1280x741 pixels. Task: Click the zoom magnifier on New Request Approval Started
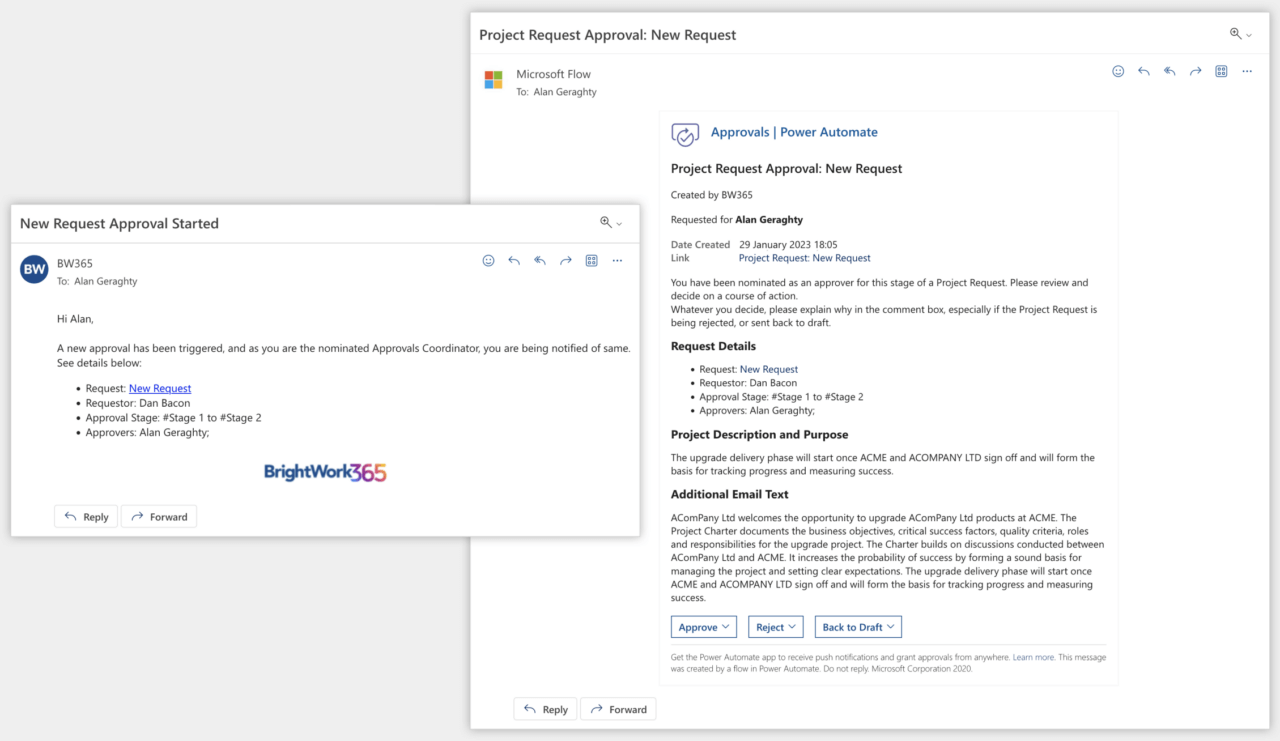(x=605, y=223)
